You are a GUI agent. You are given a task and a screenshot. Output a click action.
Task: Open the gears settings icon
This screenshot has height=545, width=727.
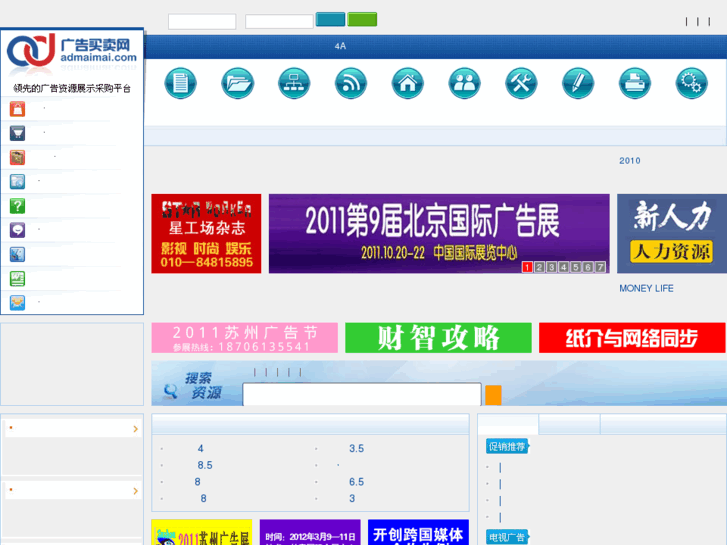pos(692,83)
